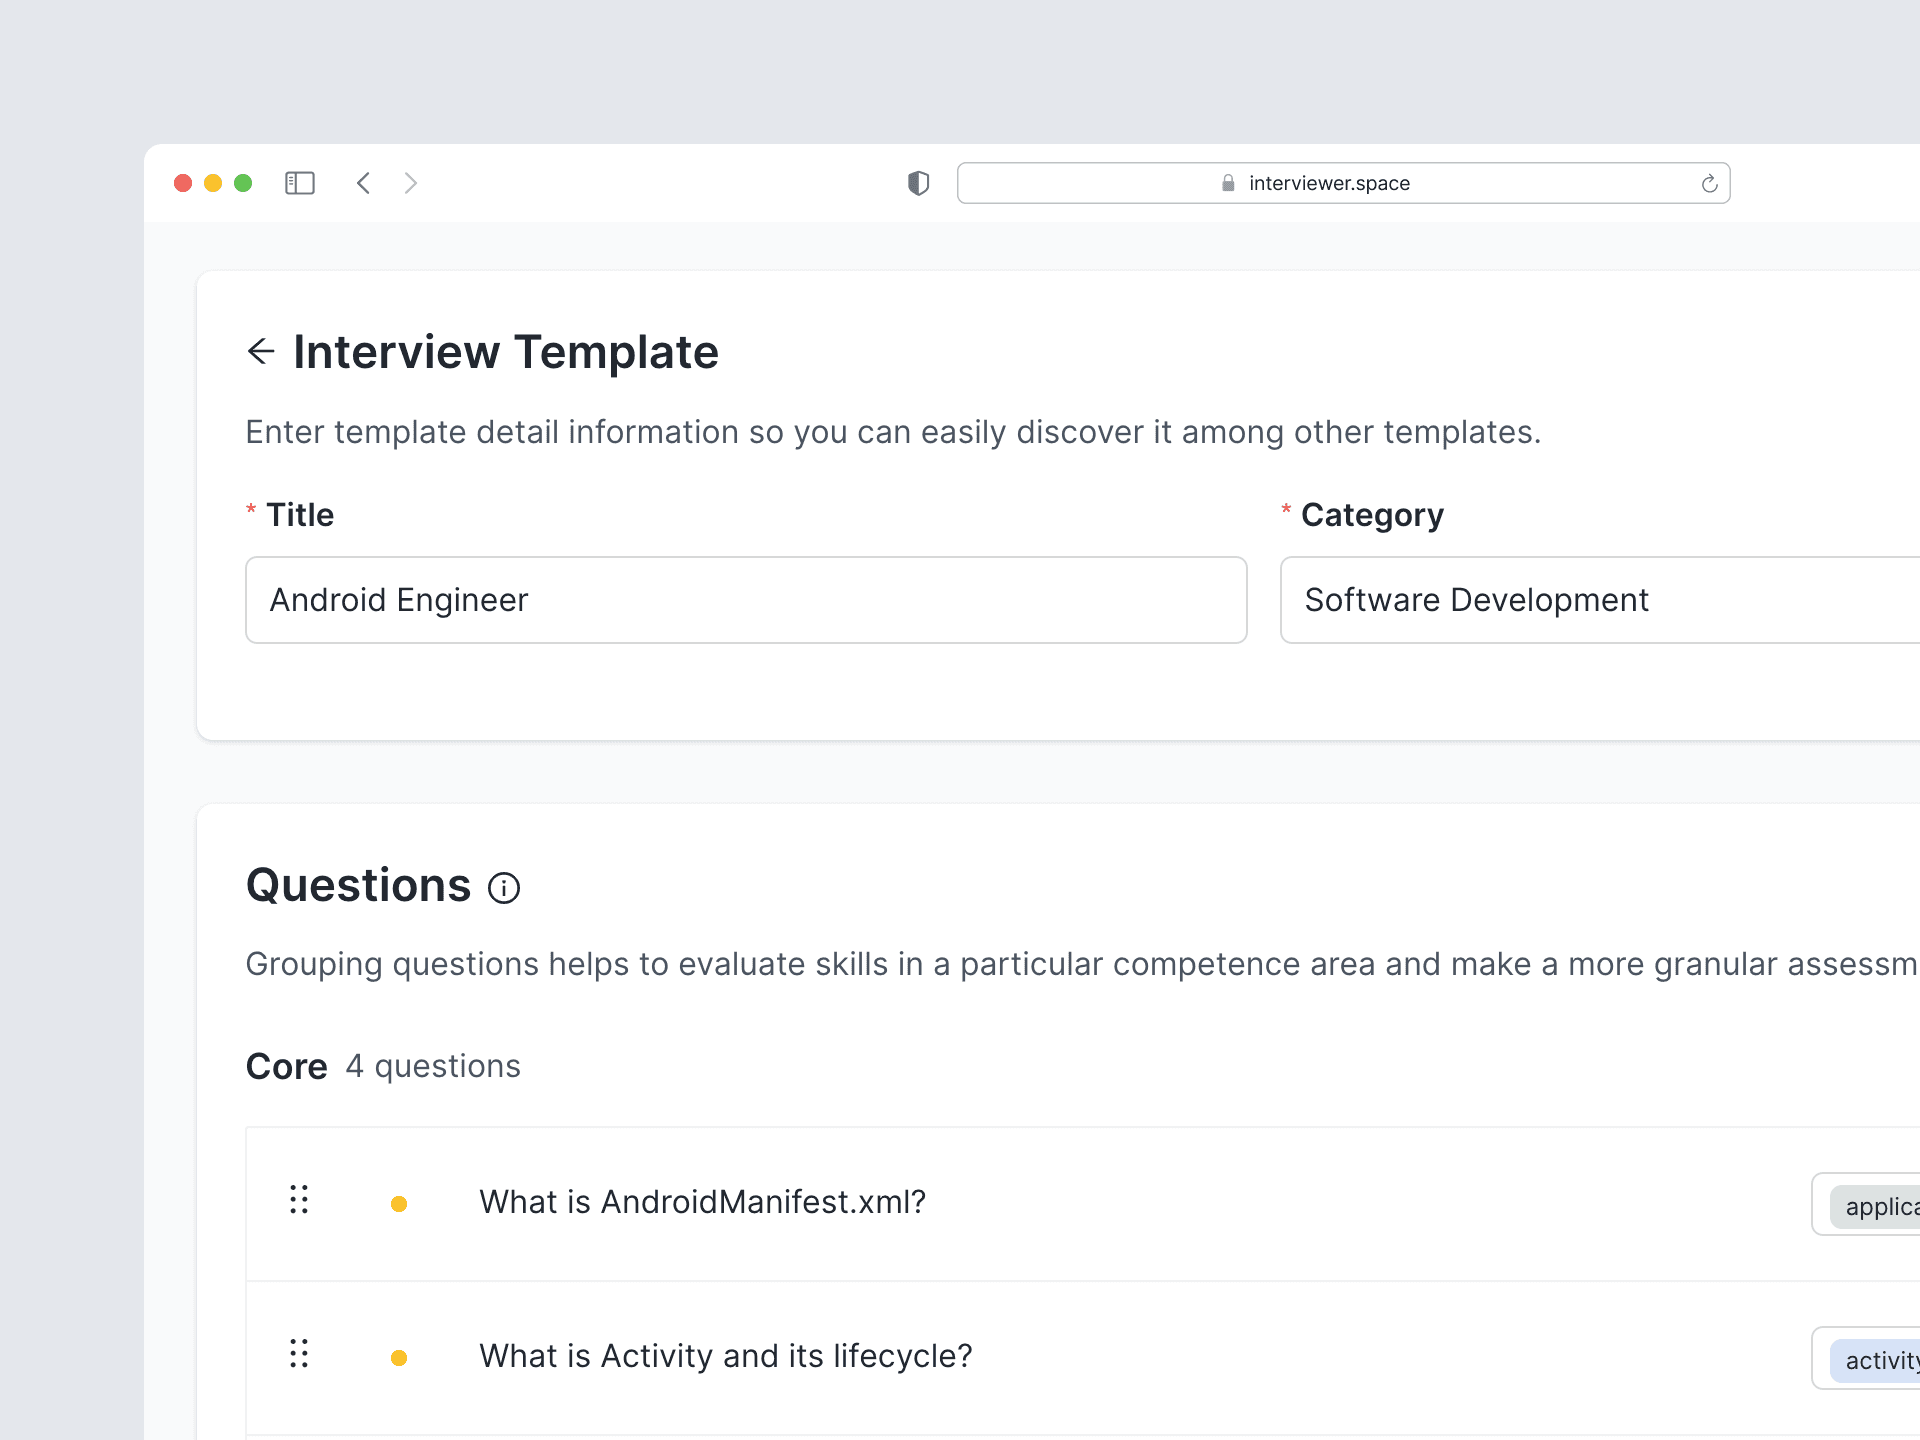Click the Title field containing Android Engineer

coord(746,600)
